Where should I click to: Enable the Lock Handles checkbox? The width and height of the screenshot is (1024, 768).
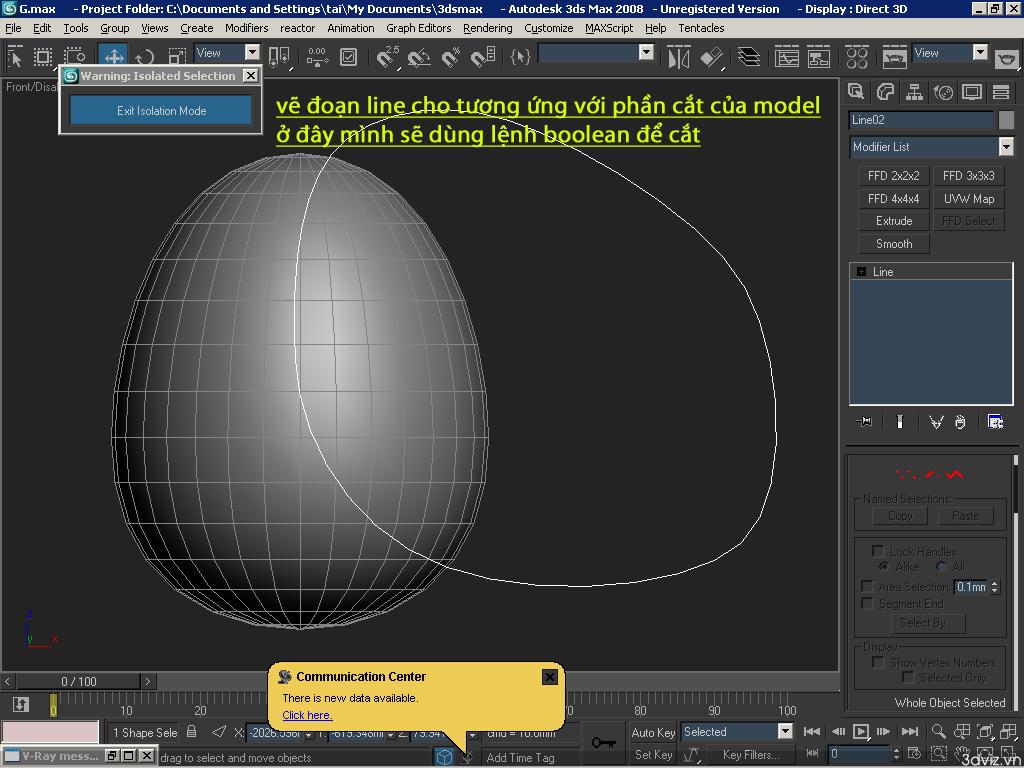[878, 551]
